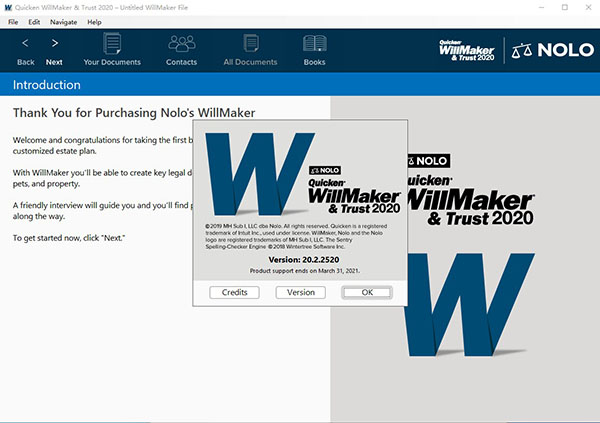600x423 pixels.
Task: Show All Documents in the toolbar
Action: (251, 43)
